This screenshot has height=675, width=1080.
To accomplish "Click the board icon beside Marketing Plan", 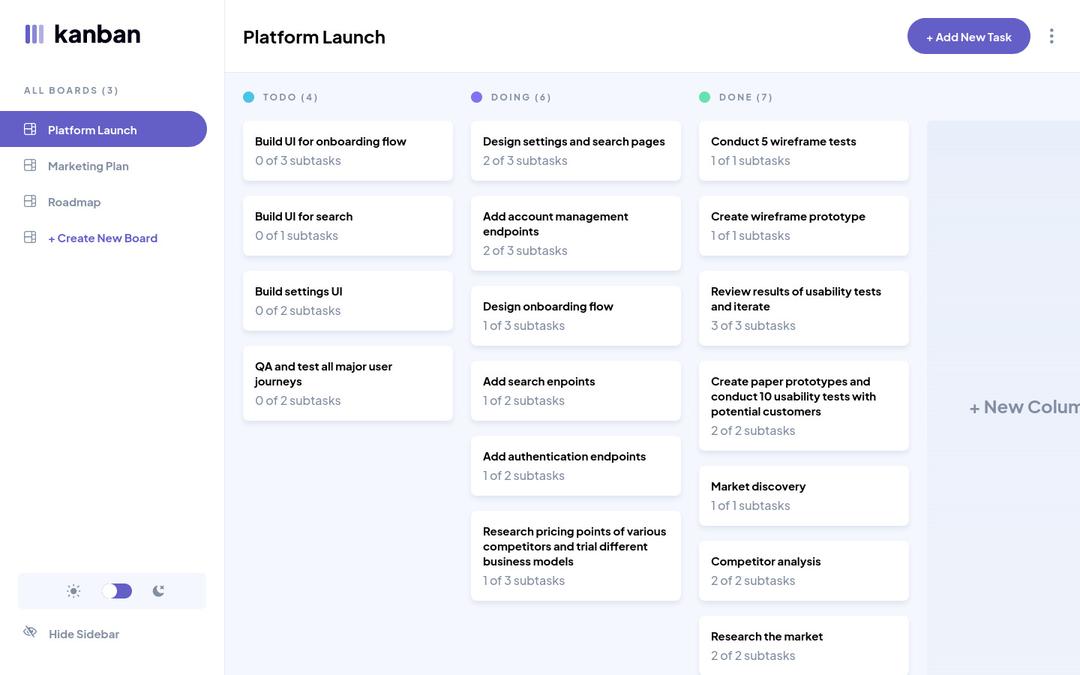I will 28,163.
